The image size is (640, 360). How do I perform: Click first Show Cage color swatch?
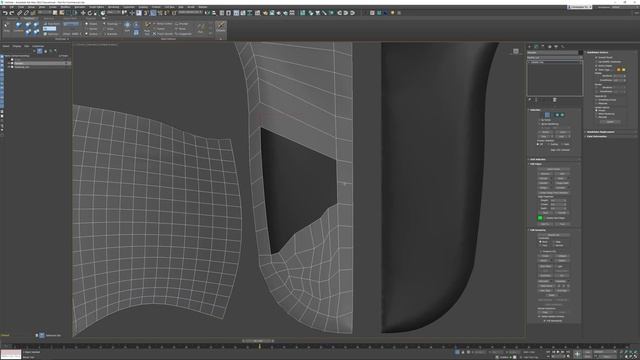click(618, 70)
